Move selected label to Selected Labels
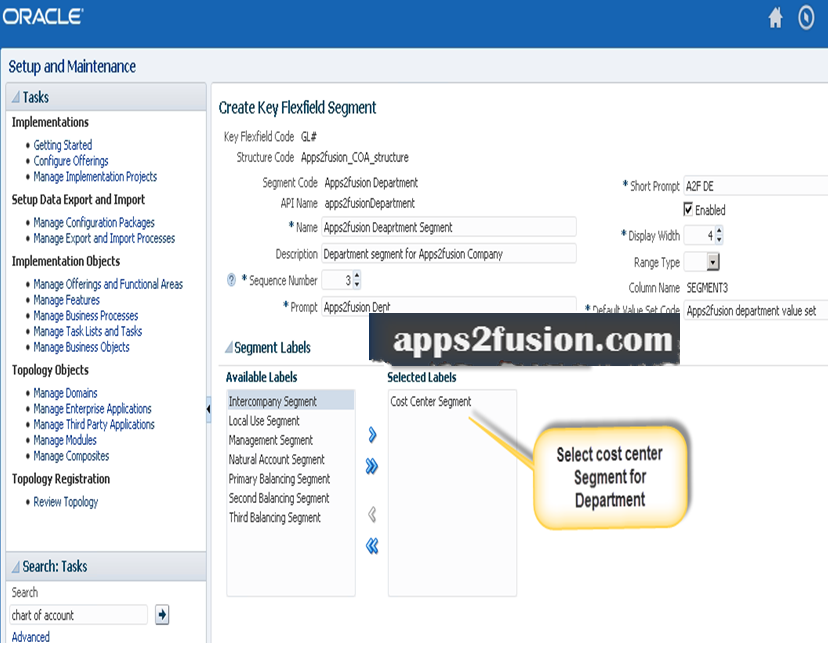828x665 pixels. 372,435
